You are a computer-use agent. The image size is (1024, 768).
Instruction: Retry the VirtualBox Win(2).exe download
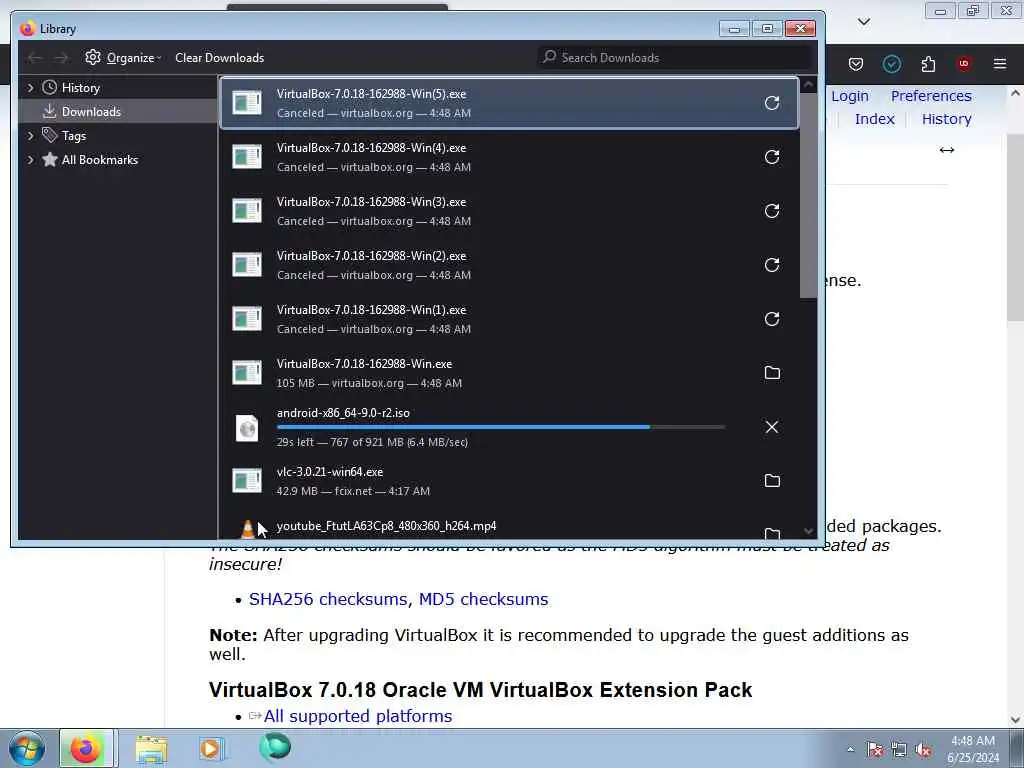(x=772, y=264)
